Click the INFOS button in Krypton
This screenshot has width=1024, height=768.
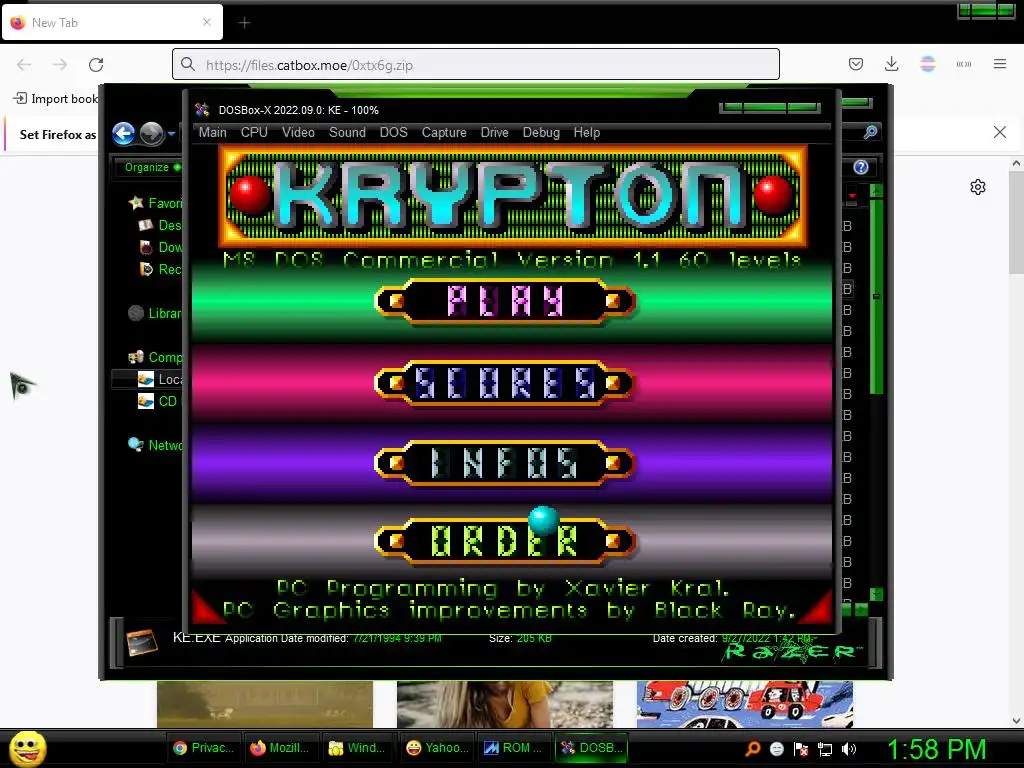(505, 463)
